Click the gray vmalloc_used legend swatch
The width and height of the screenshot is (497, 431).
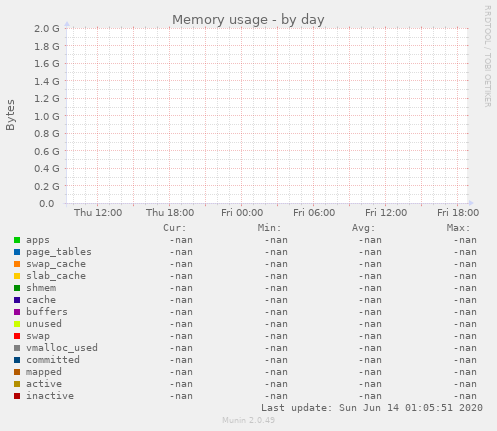point(17,348)
